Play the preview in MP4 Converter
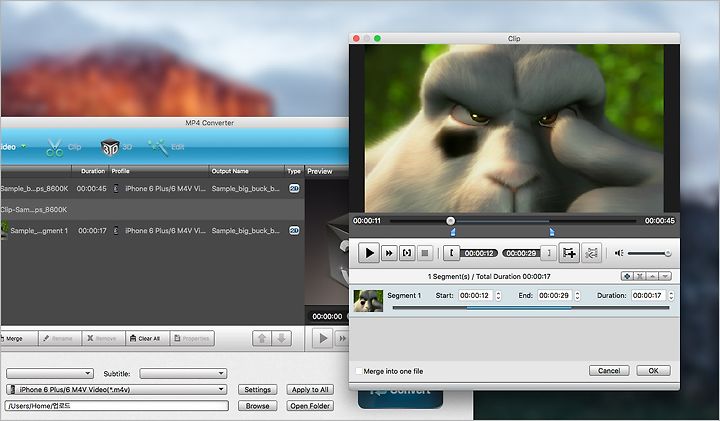 (323, 338)
